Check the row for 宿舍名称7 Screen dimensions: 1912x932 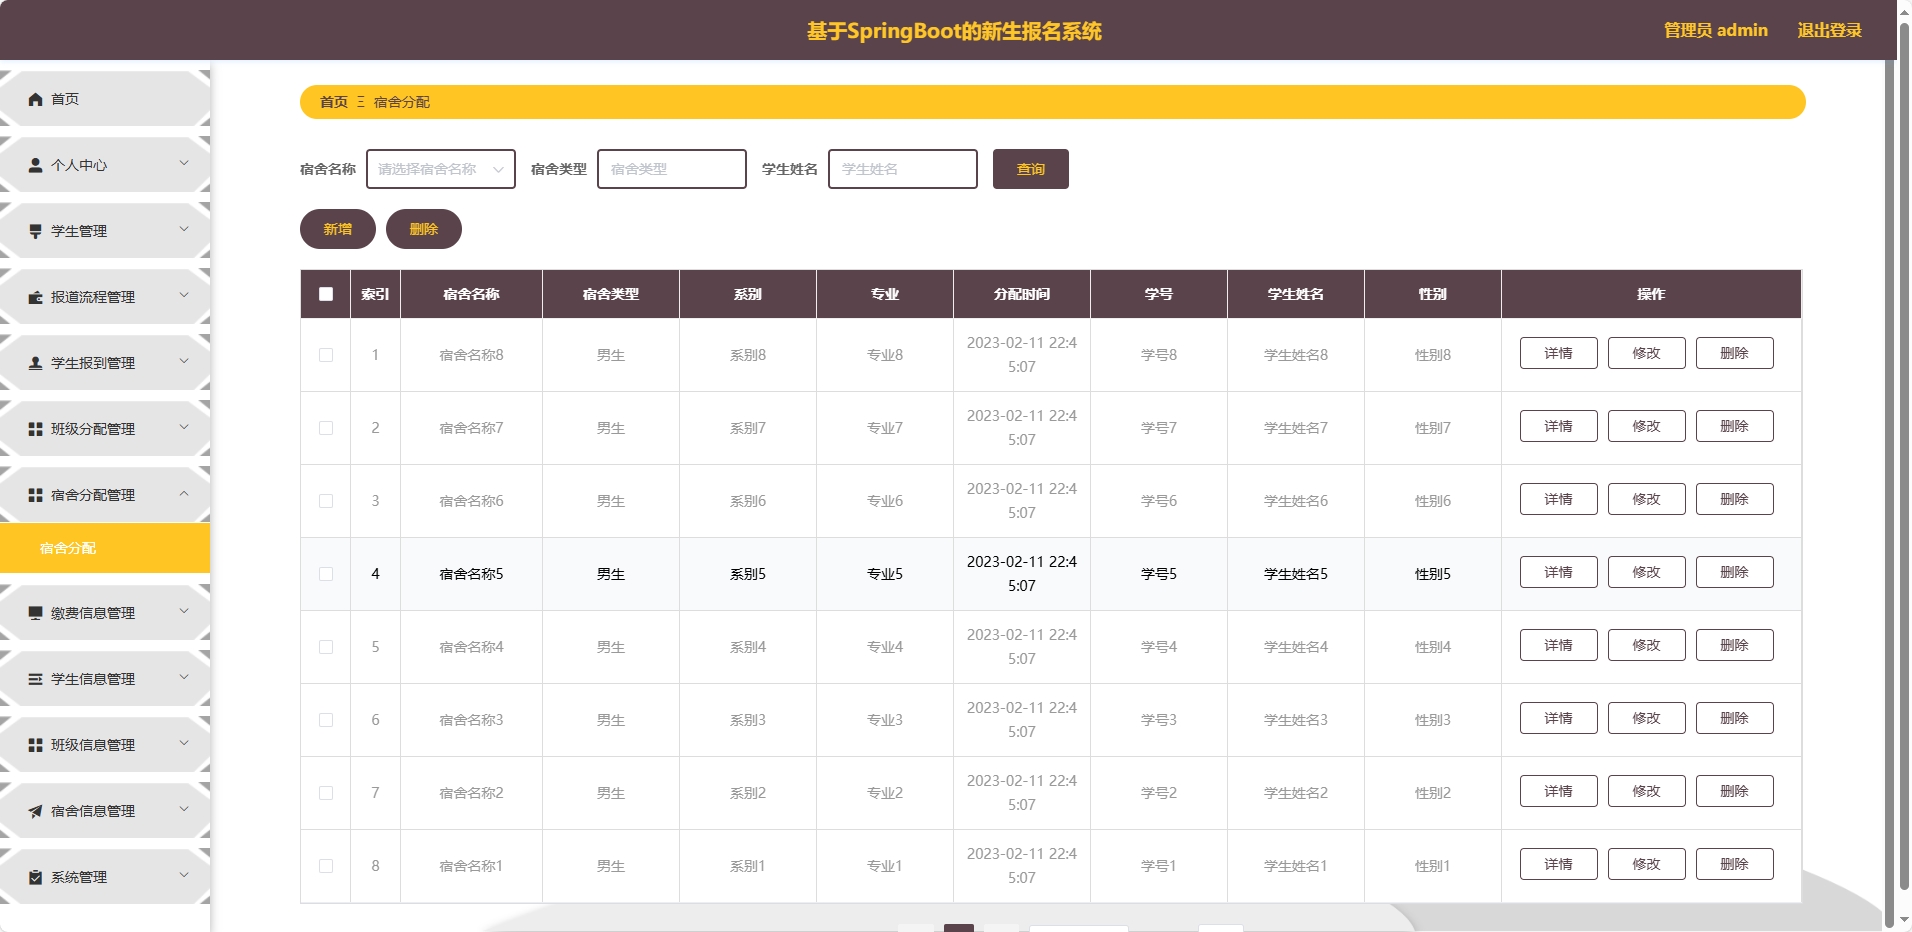(x=326, y=428)
